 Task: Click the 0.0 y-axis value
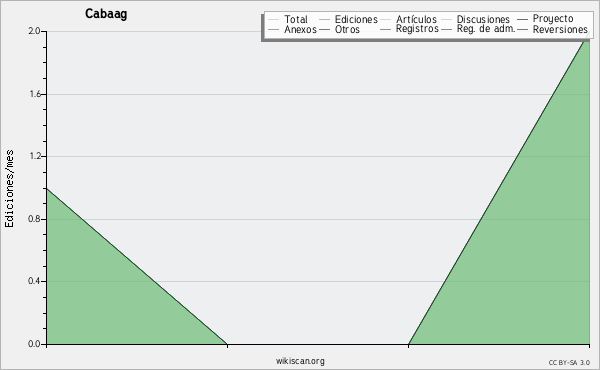[34, 344]
